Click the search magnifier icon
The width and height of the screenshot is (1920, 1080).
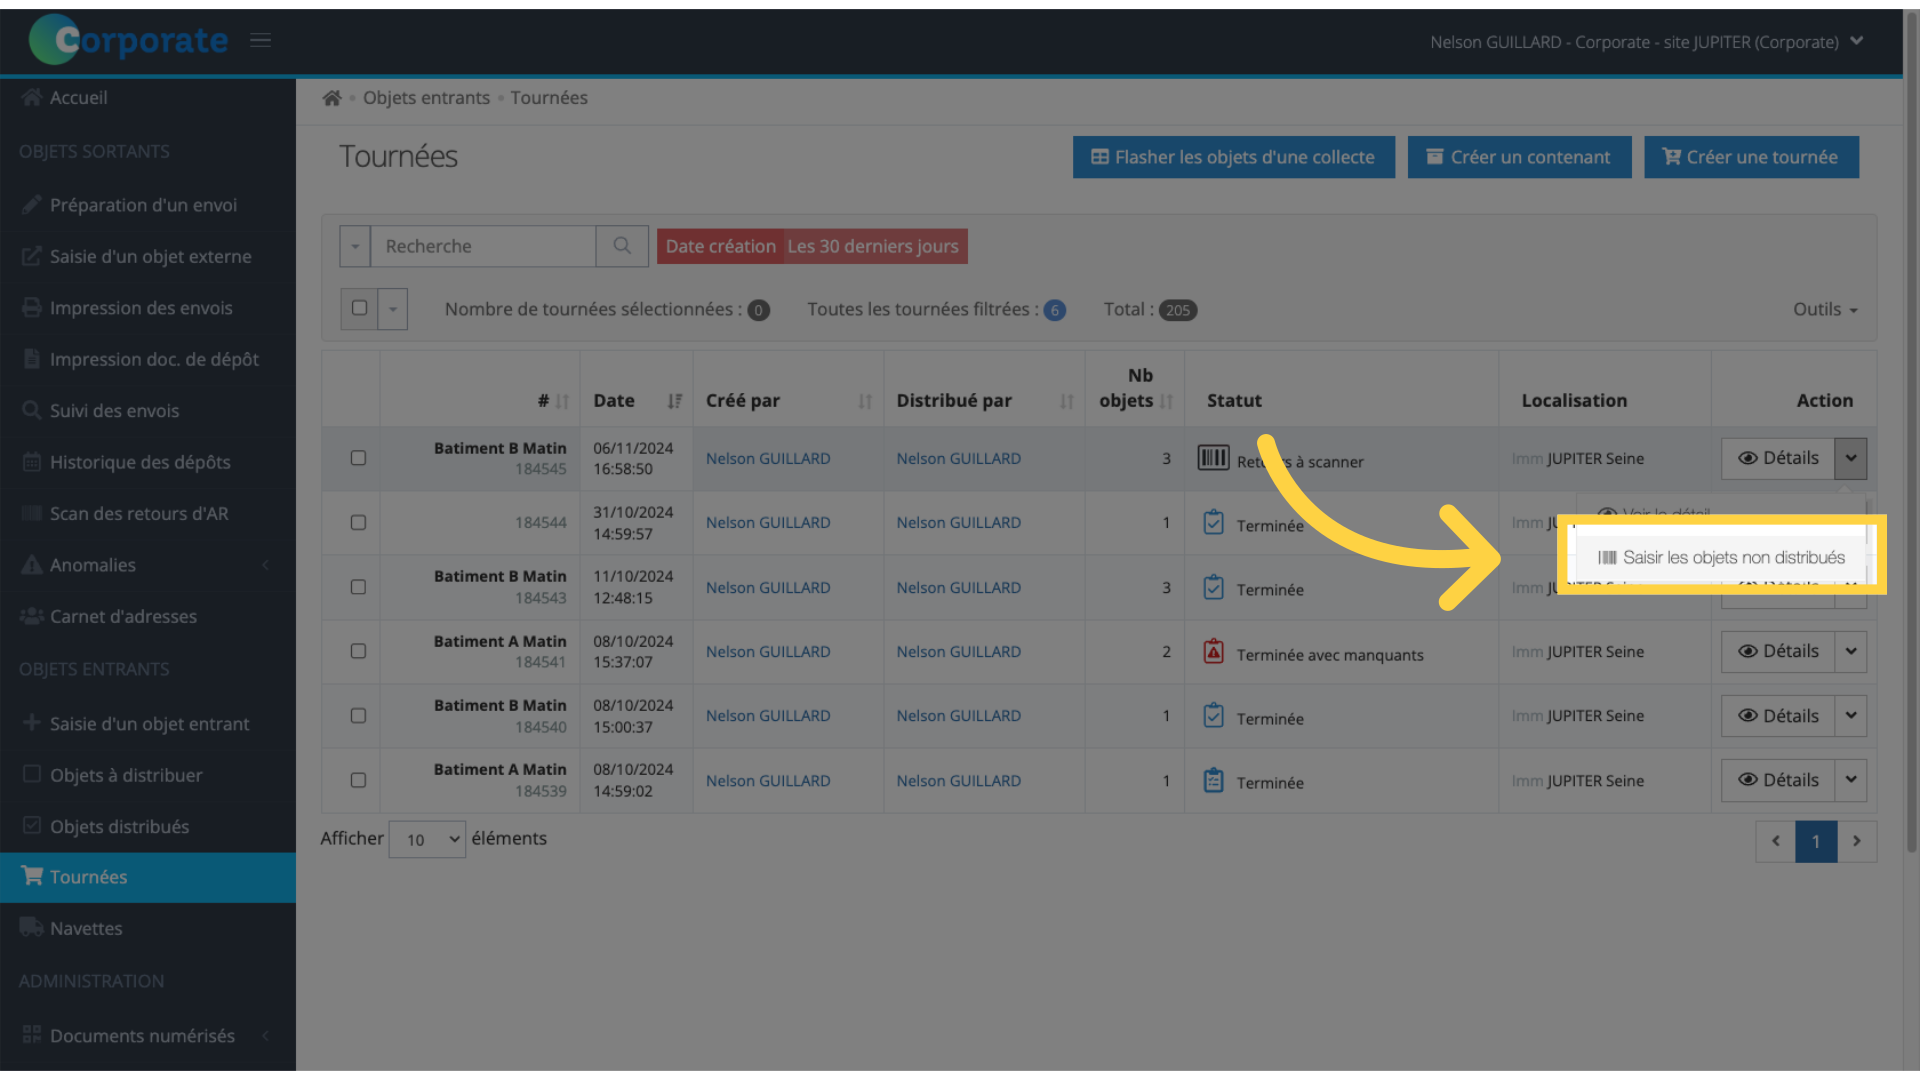(622, 246)
